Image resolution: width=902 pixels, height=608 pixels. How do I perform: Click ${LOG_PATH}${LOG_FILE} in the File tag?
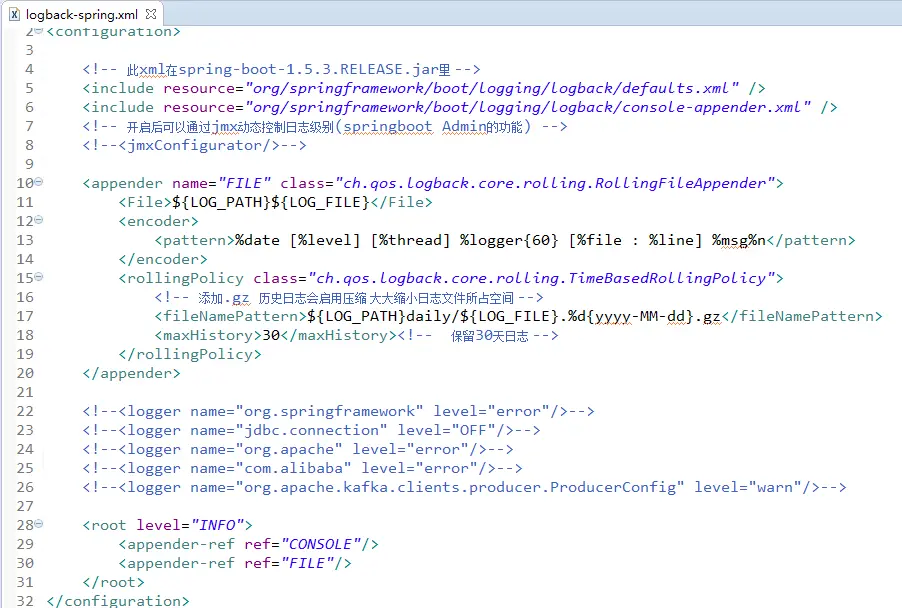pos(270,202)
